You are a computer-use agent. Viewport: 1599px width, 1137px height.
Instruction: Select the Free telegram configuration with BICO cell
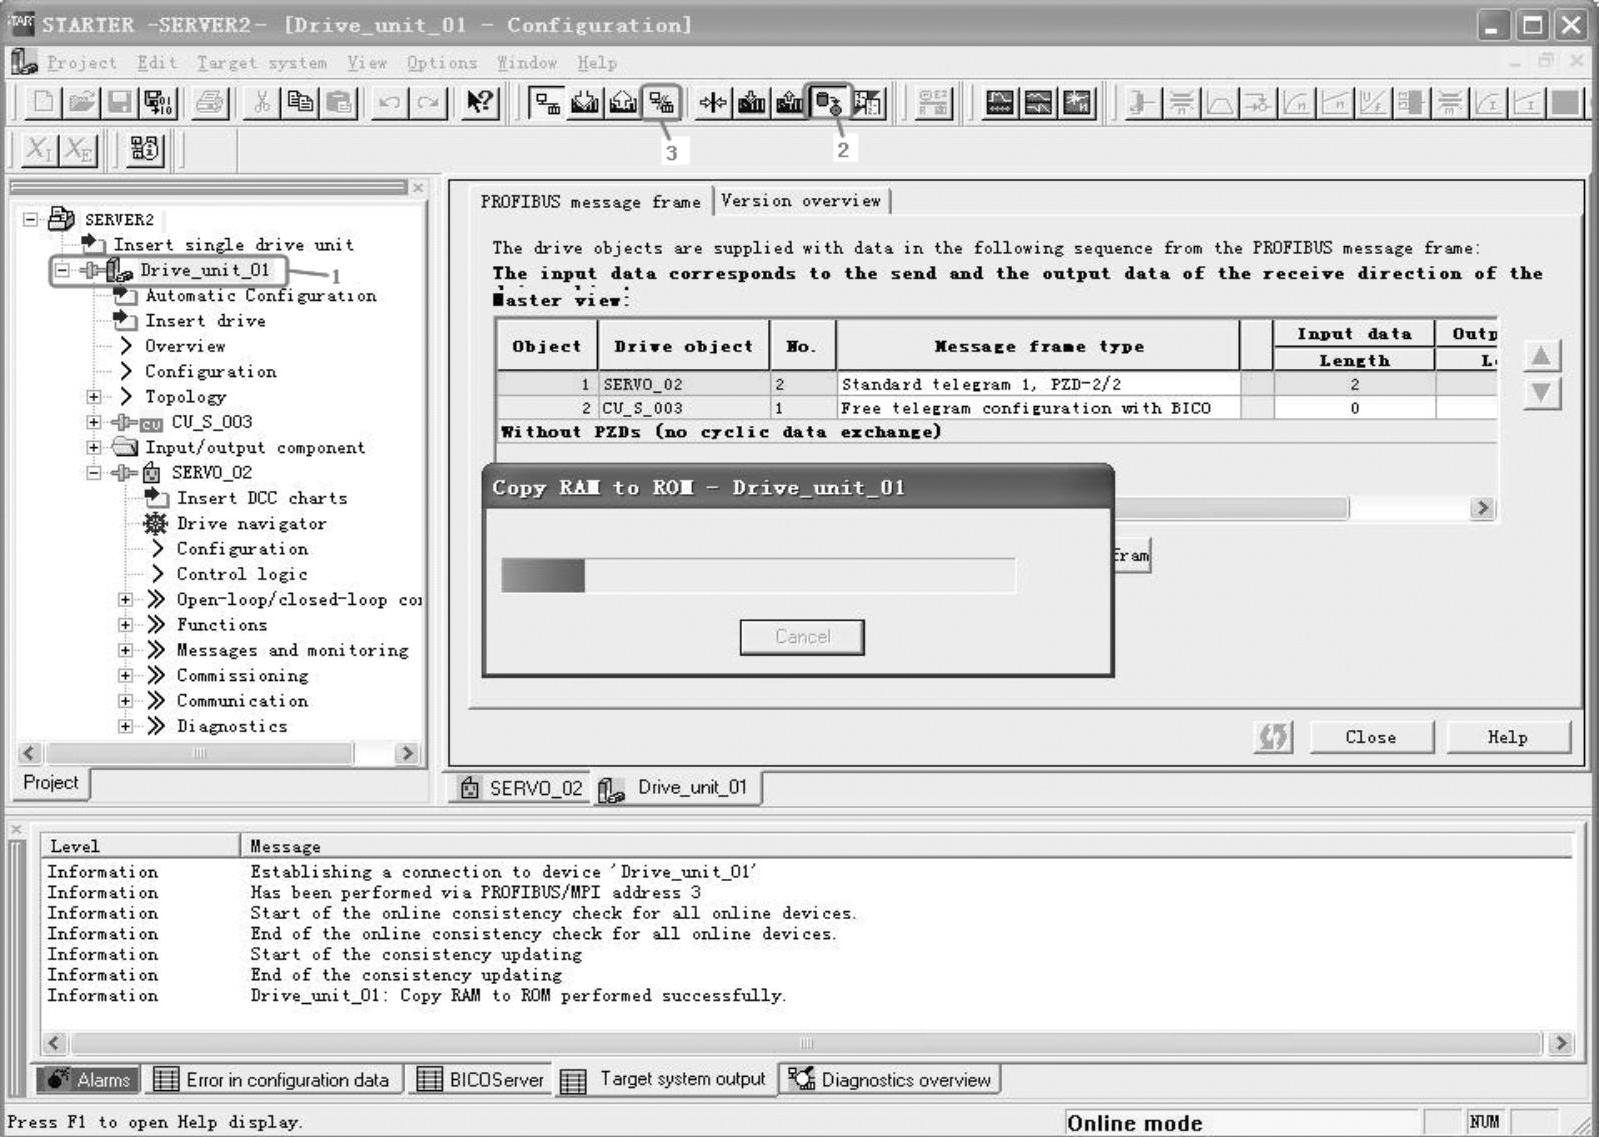(1037, 408)
